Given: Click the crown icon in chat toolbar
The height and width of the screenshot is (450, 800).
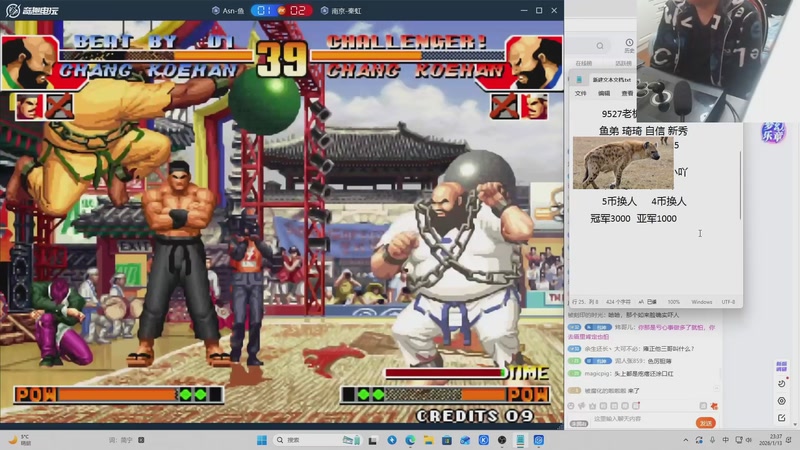Looking at the screenshot, I should click(x=592, y=406).
